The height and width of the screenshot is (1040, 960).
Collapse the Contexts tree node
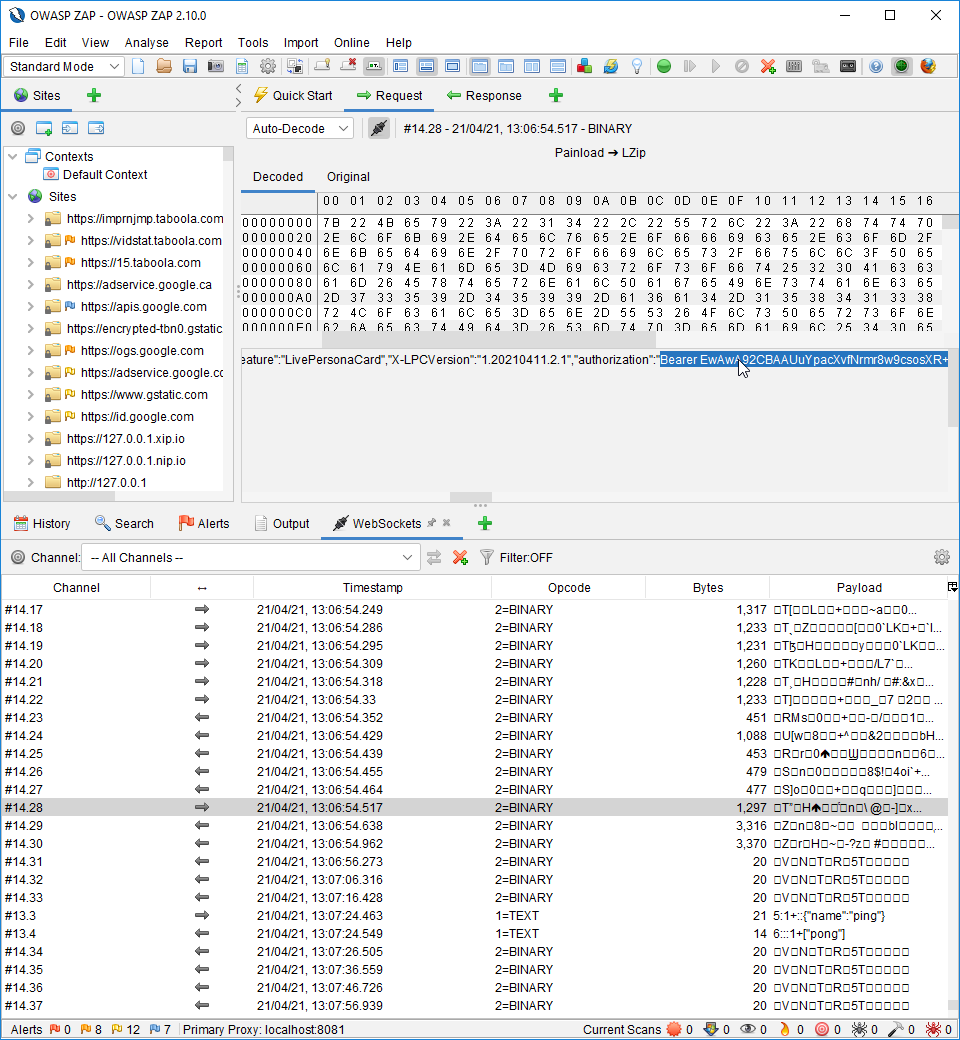pos(13,157)
